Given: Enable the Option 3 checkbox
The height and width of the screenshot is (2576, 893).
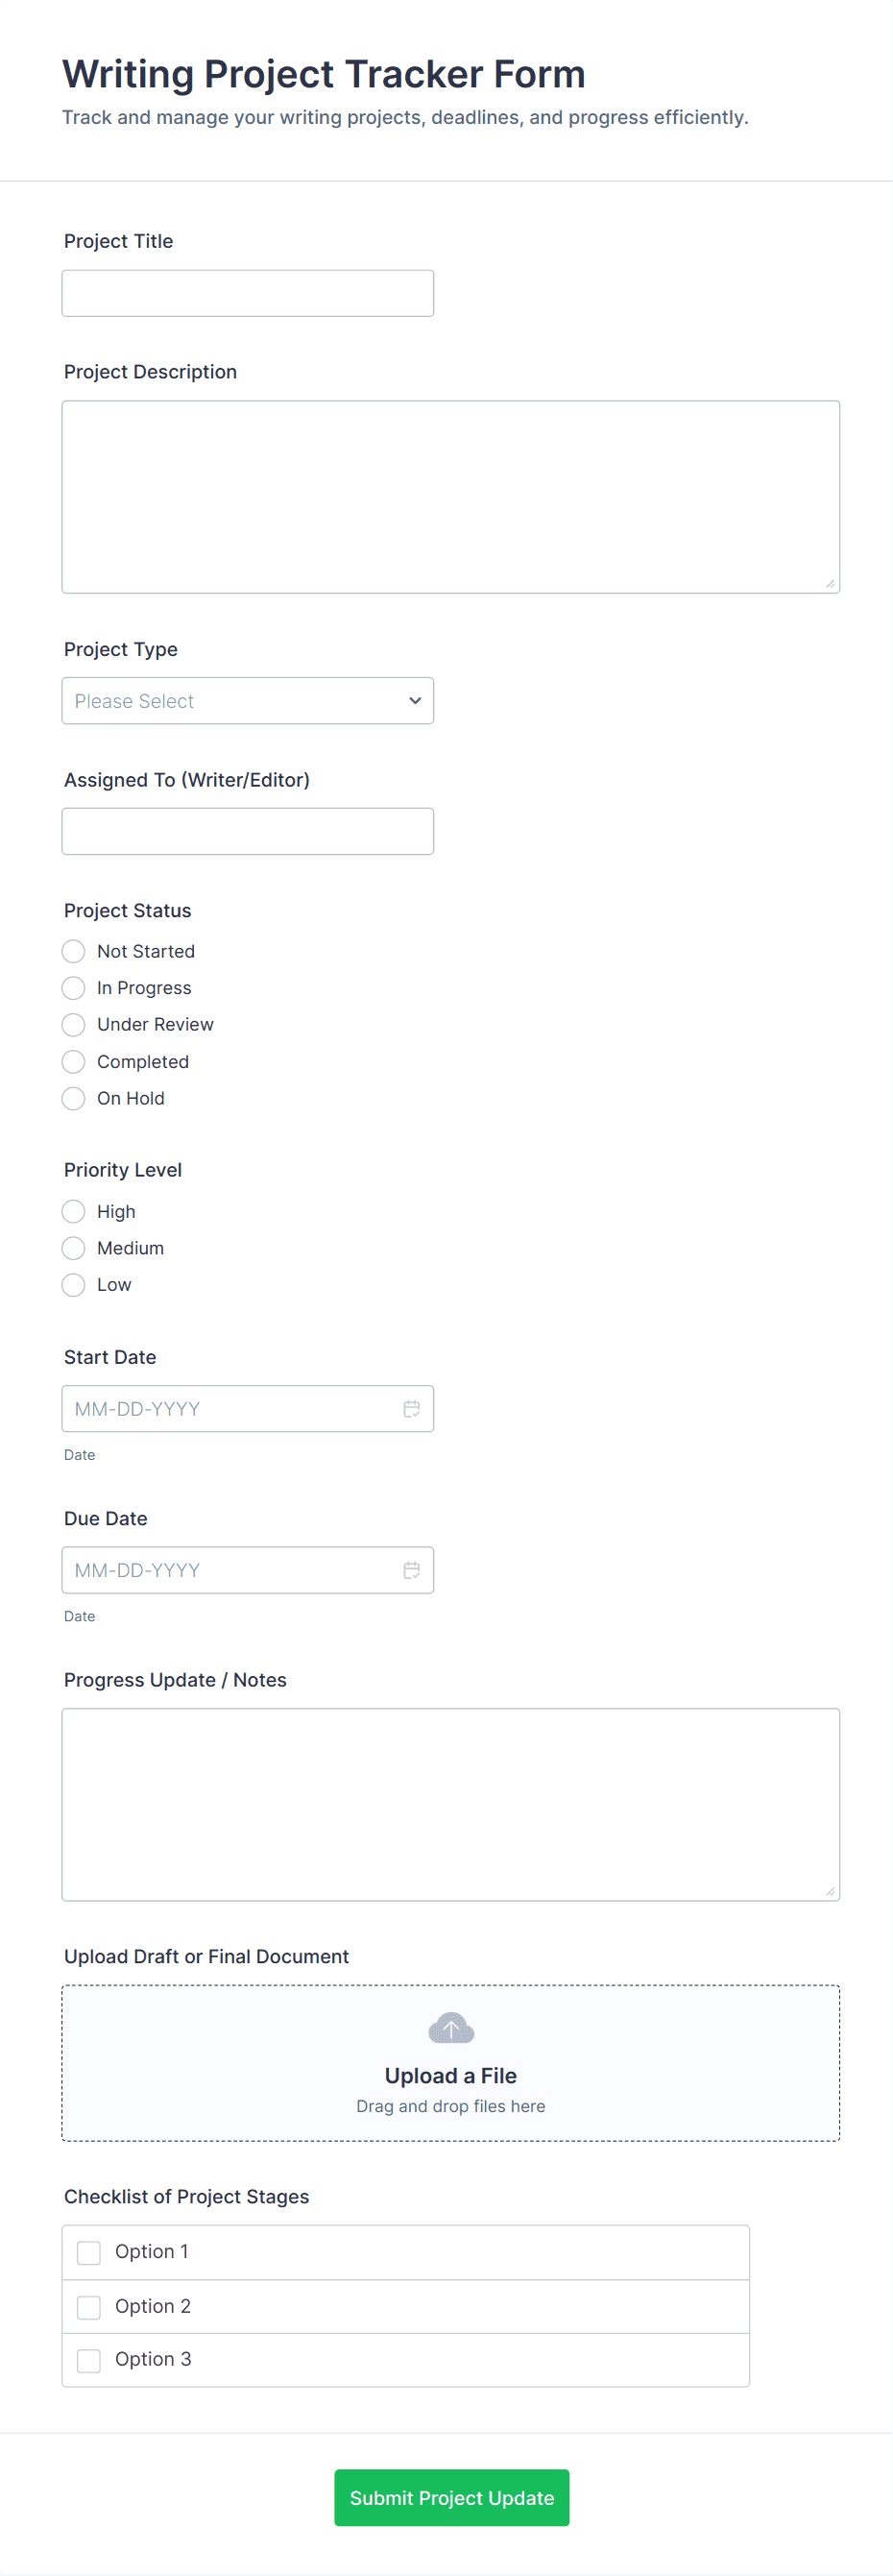Looking at the screenshot, I should click(89, 2360).
